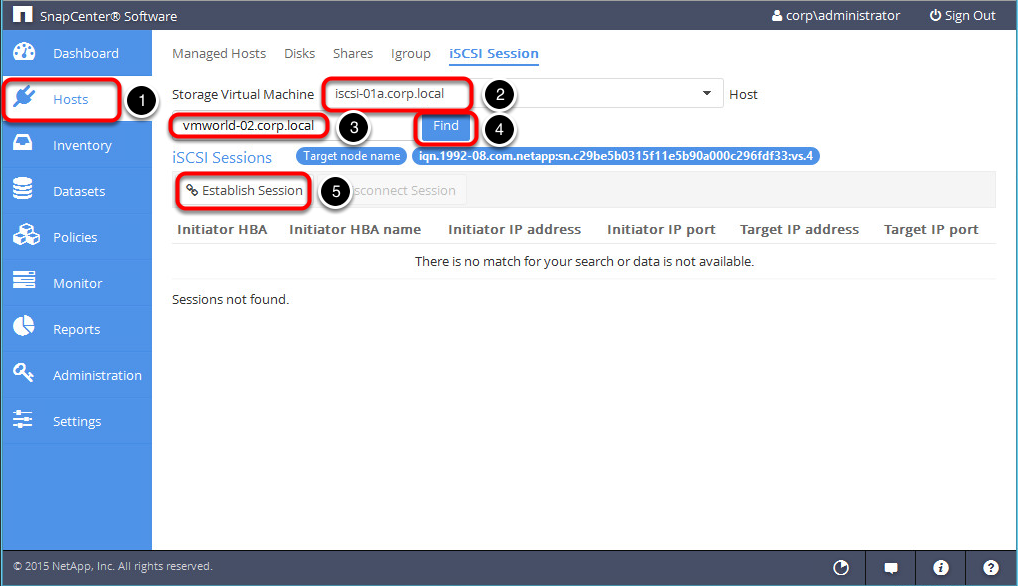The image size is (1018, 586).
Task: Click the Initiator IP address column header
Action: click(514, 230)
